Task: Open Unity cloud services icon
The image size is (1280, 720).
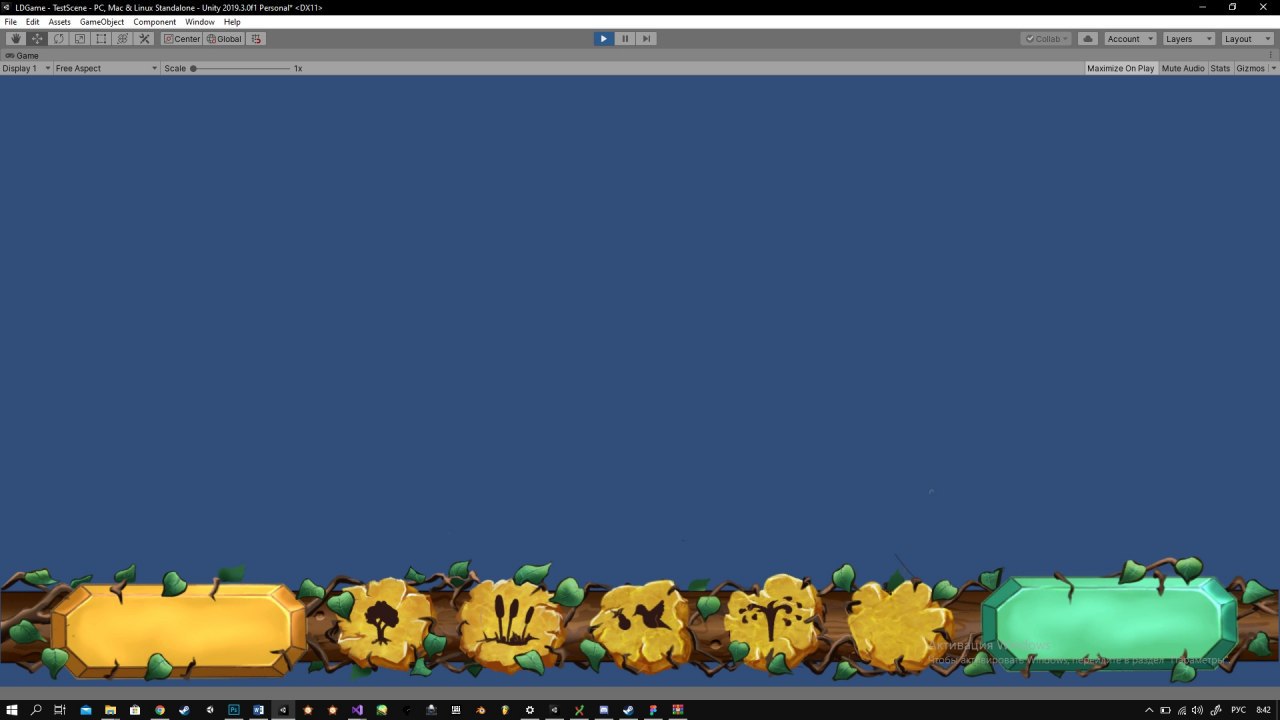Action: pyautogui.click(x=1088, y=39)
